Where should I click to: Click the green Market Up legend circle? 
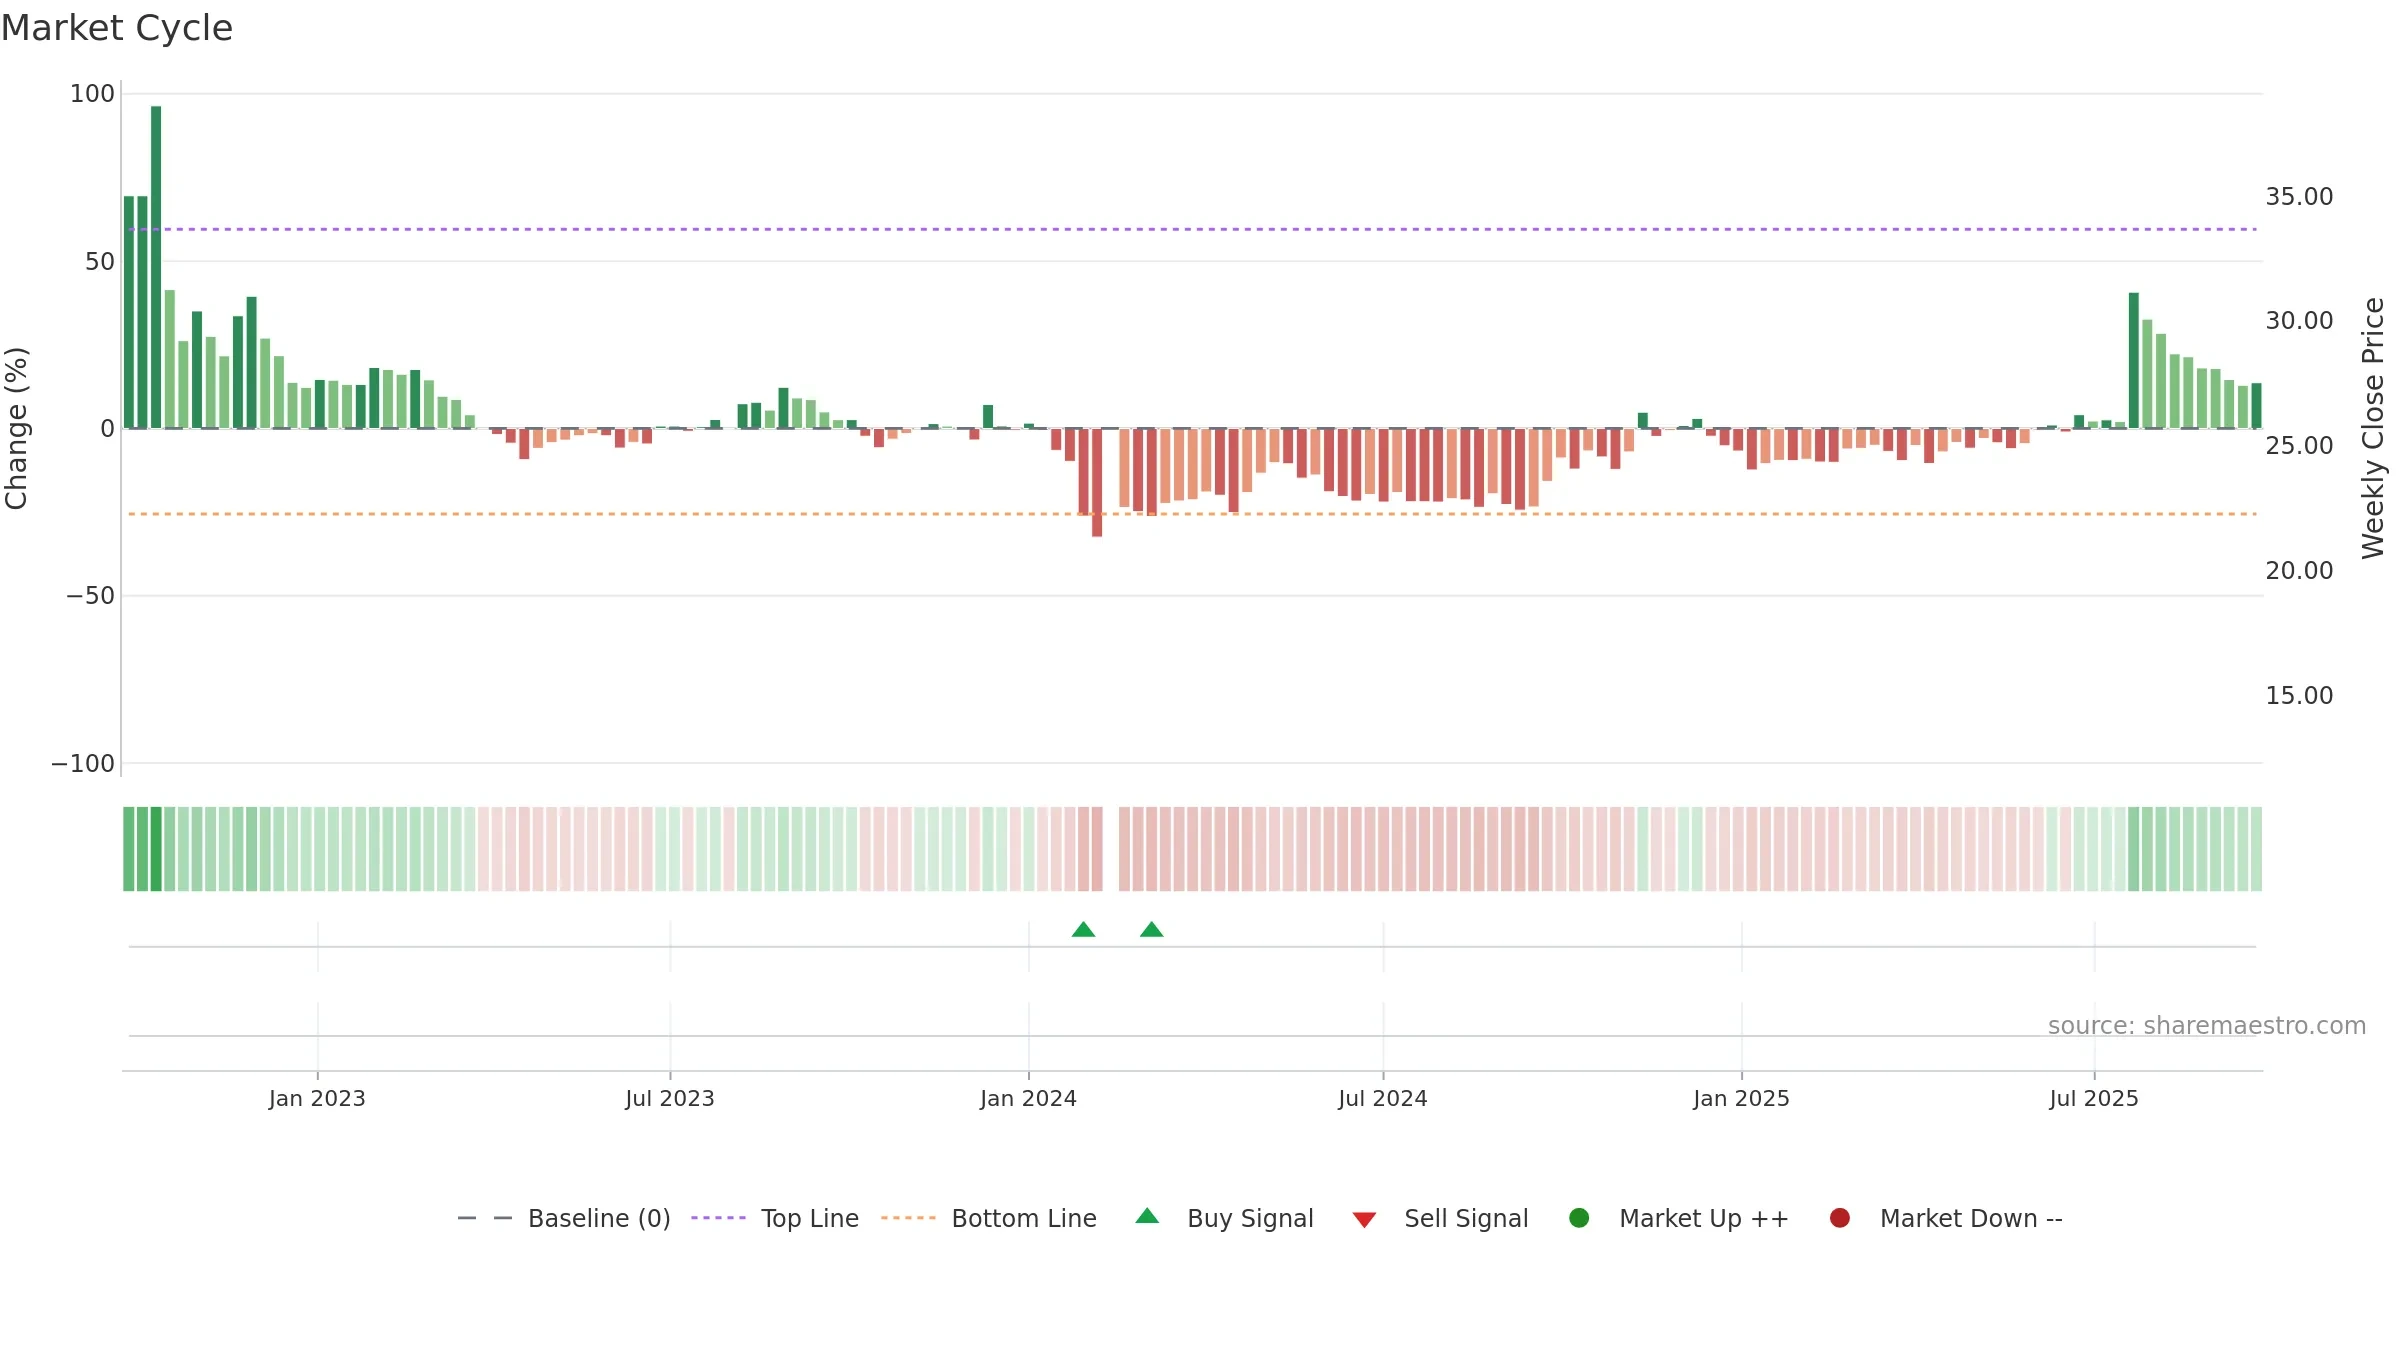pos(1579,1218)
